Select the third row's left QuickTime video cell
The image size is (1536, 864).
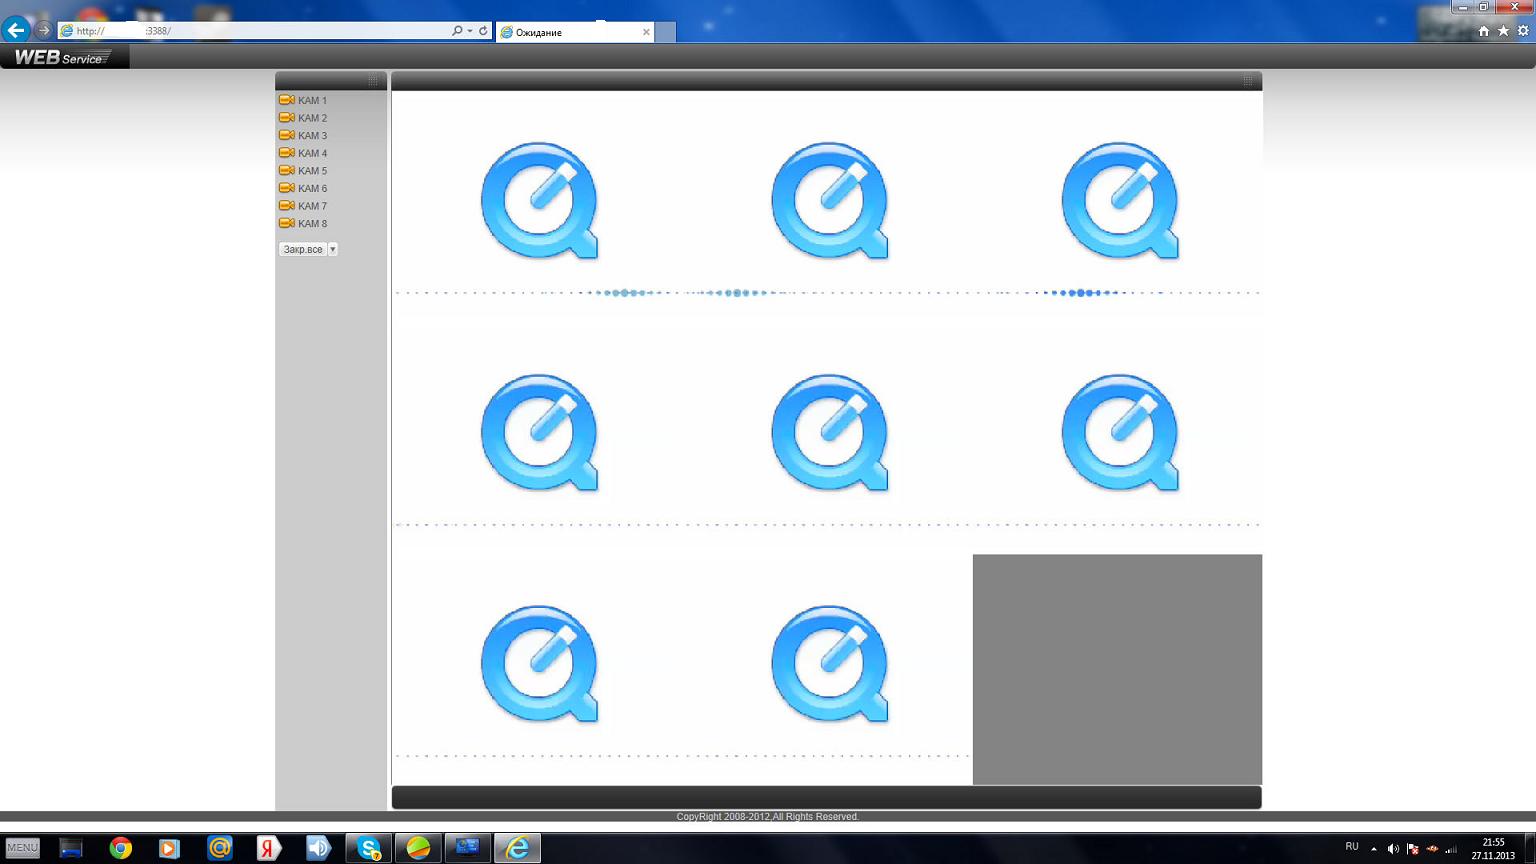pos(537,670)
